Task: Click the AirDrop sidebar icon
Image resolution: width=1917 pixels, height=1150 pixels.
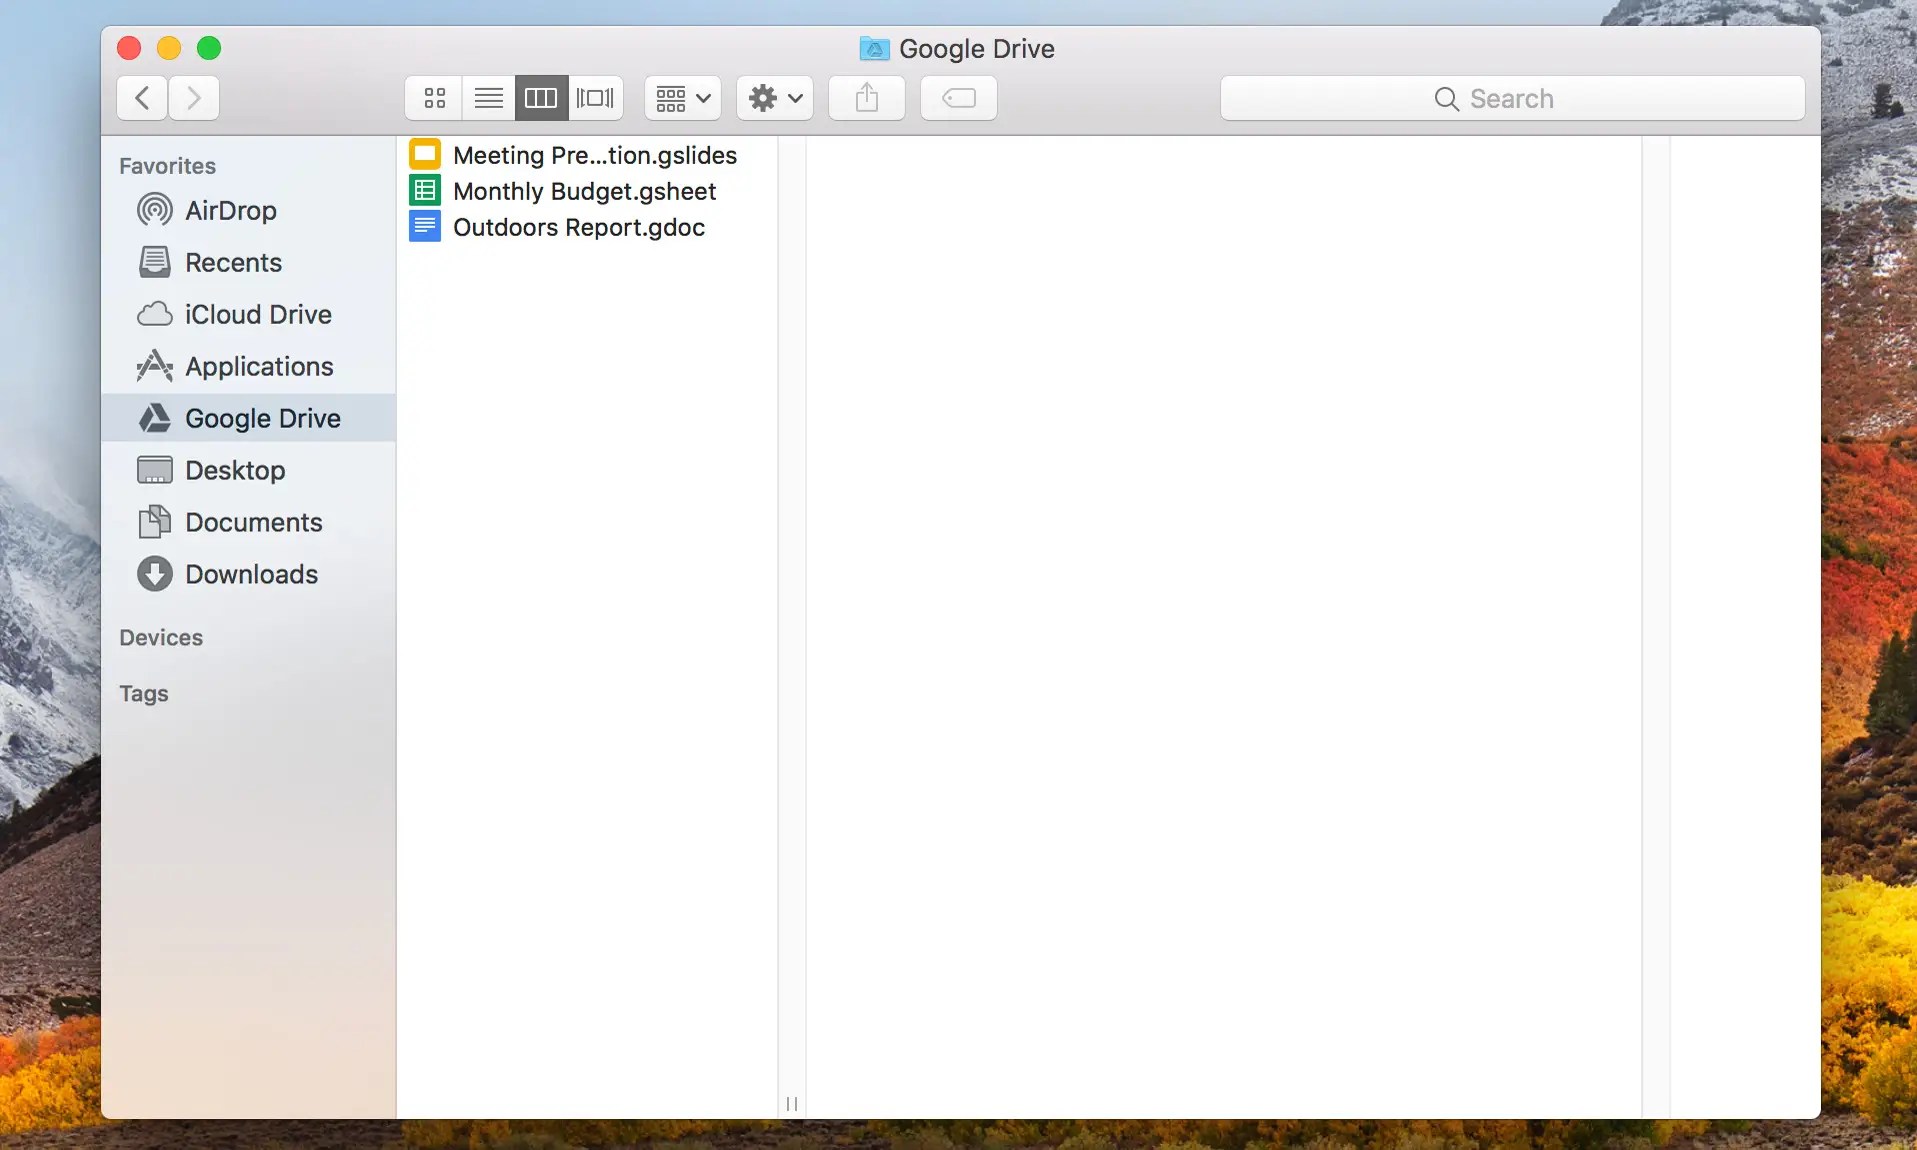Action: pyautogui.click(x=154, y=210)
